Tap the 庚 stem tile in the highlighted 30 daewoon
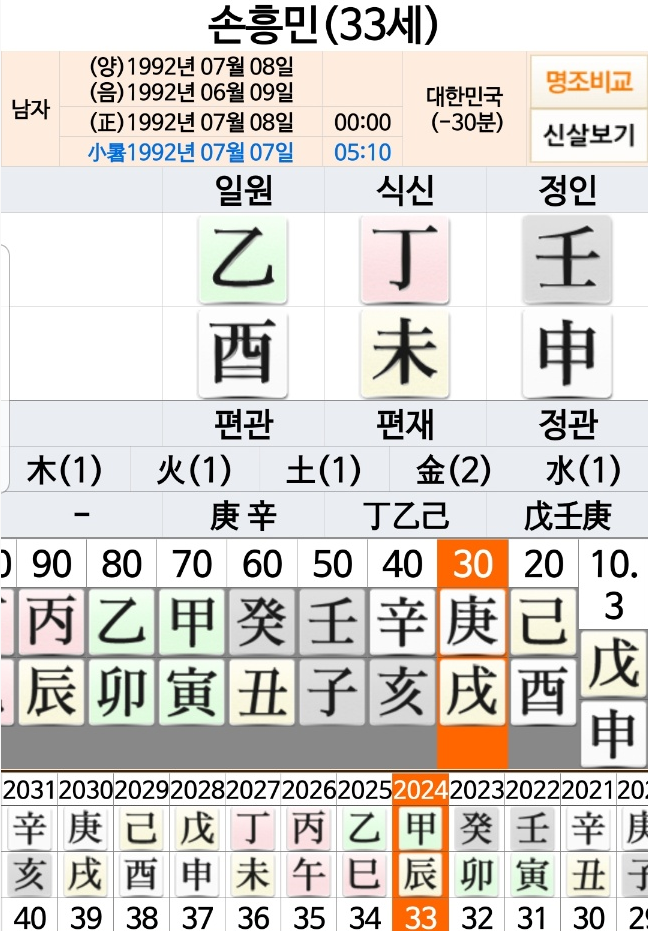648x931 pixels. (x=472, y=622)
